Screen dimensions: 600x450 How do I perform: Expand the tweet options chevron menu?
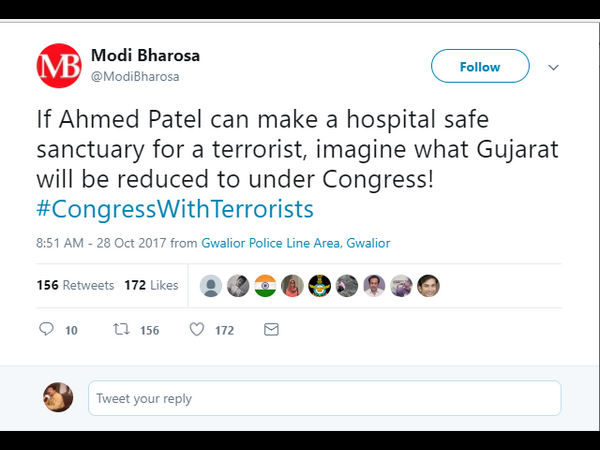point(553,67)
